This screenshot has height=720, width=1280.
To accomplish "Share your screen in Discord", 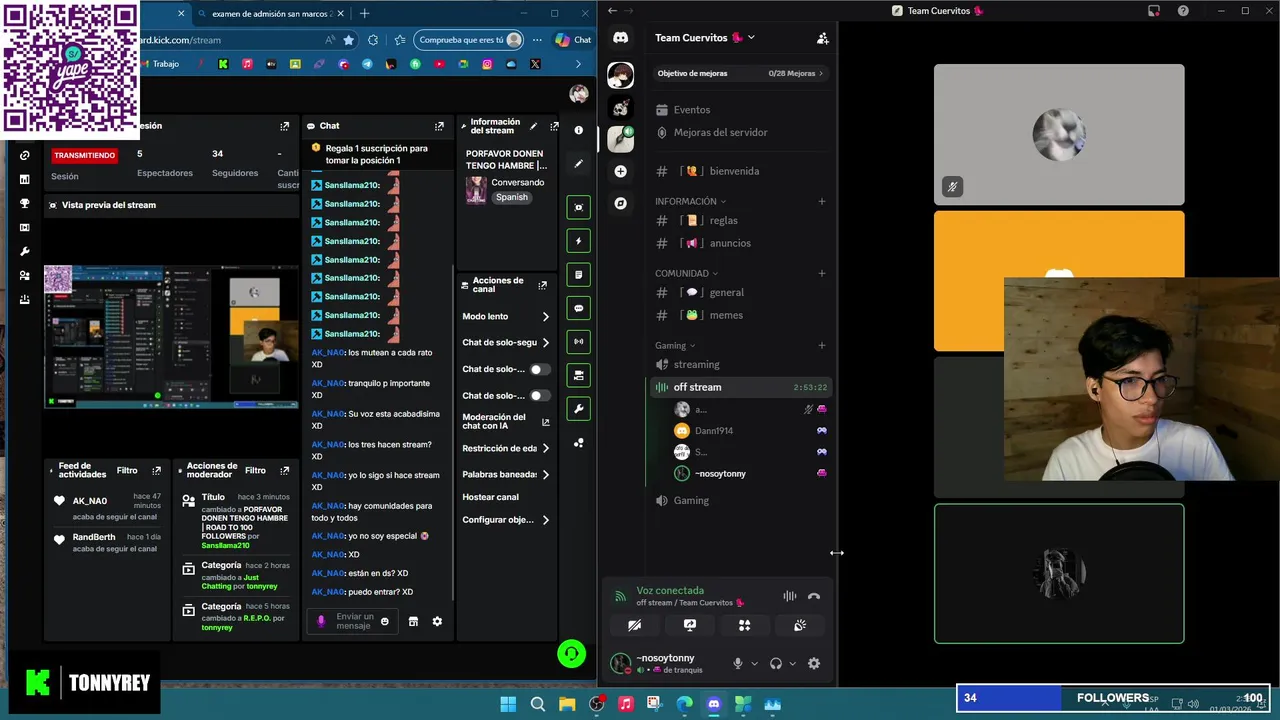I will (x=689, y=625).
